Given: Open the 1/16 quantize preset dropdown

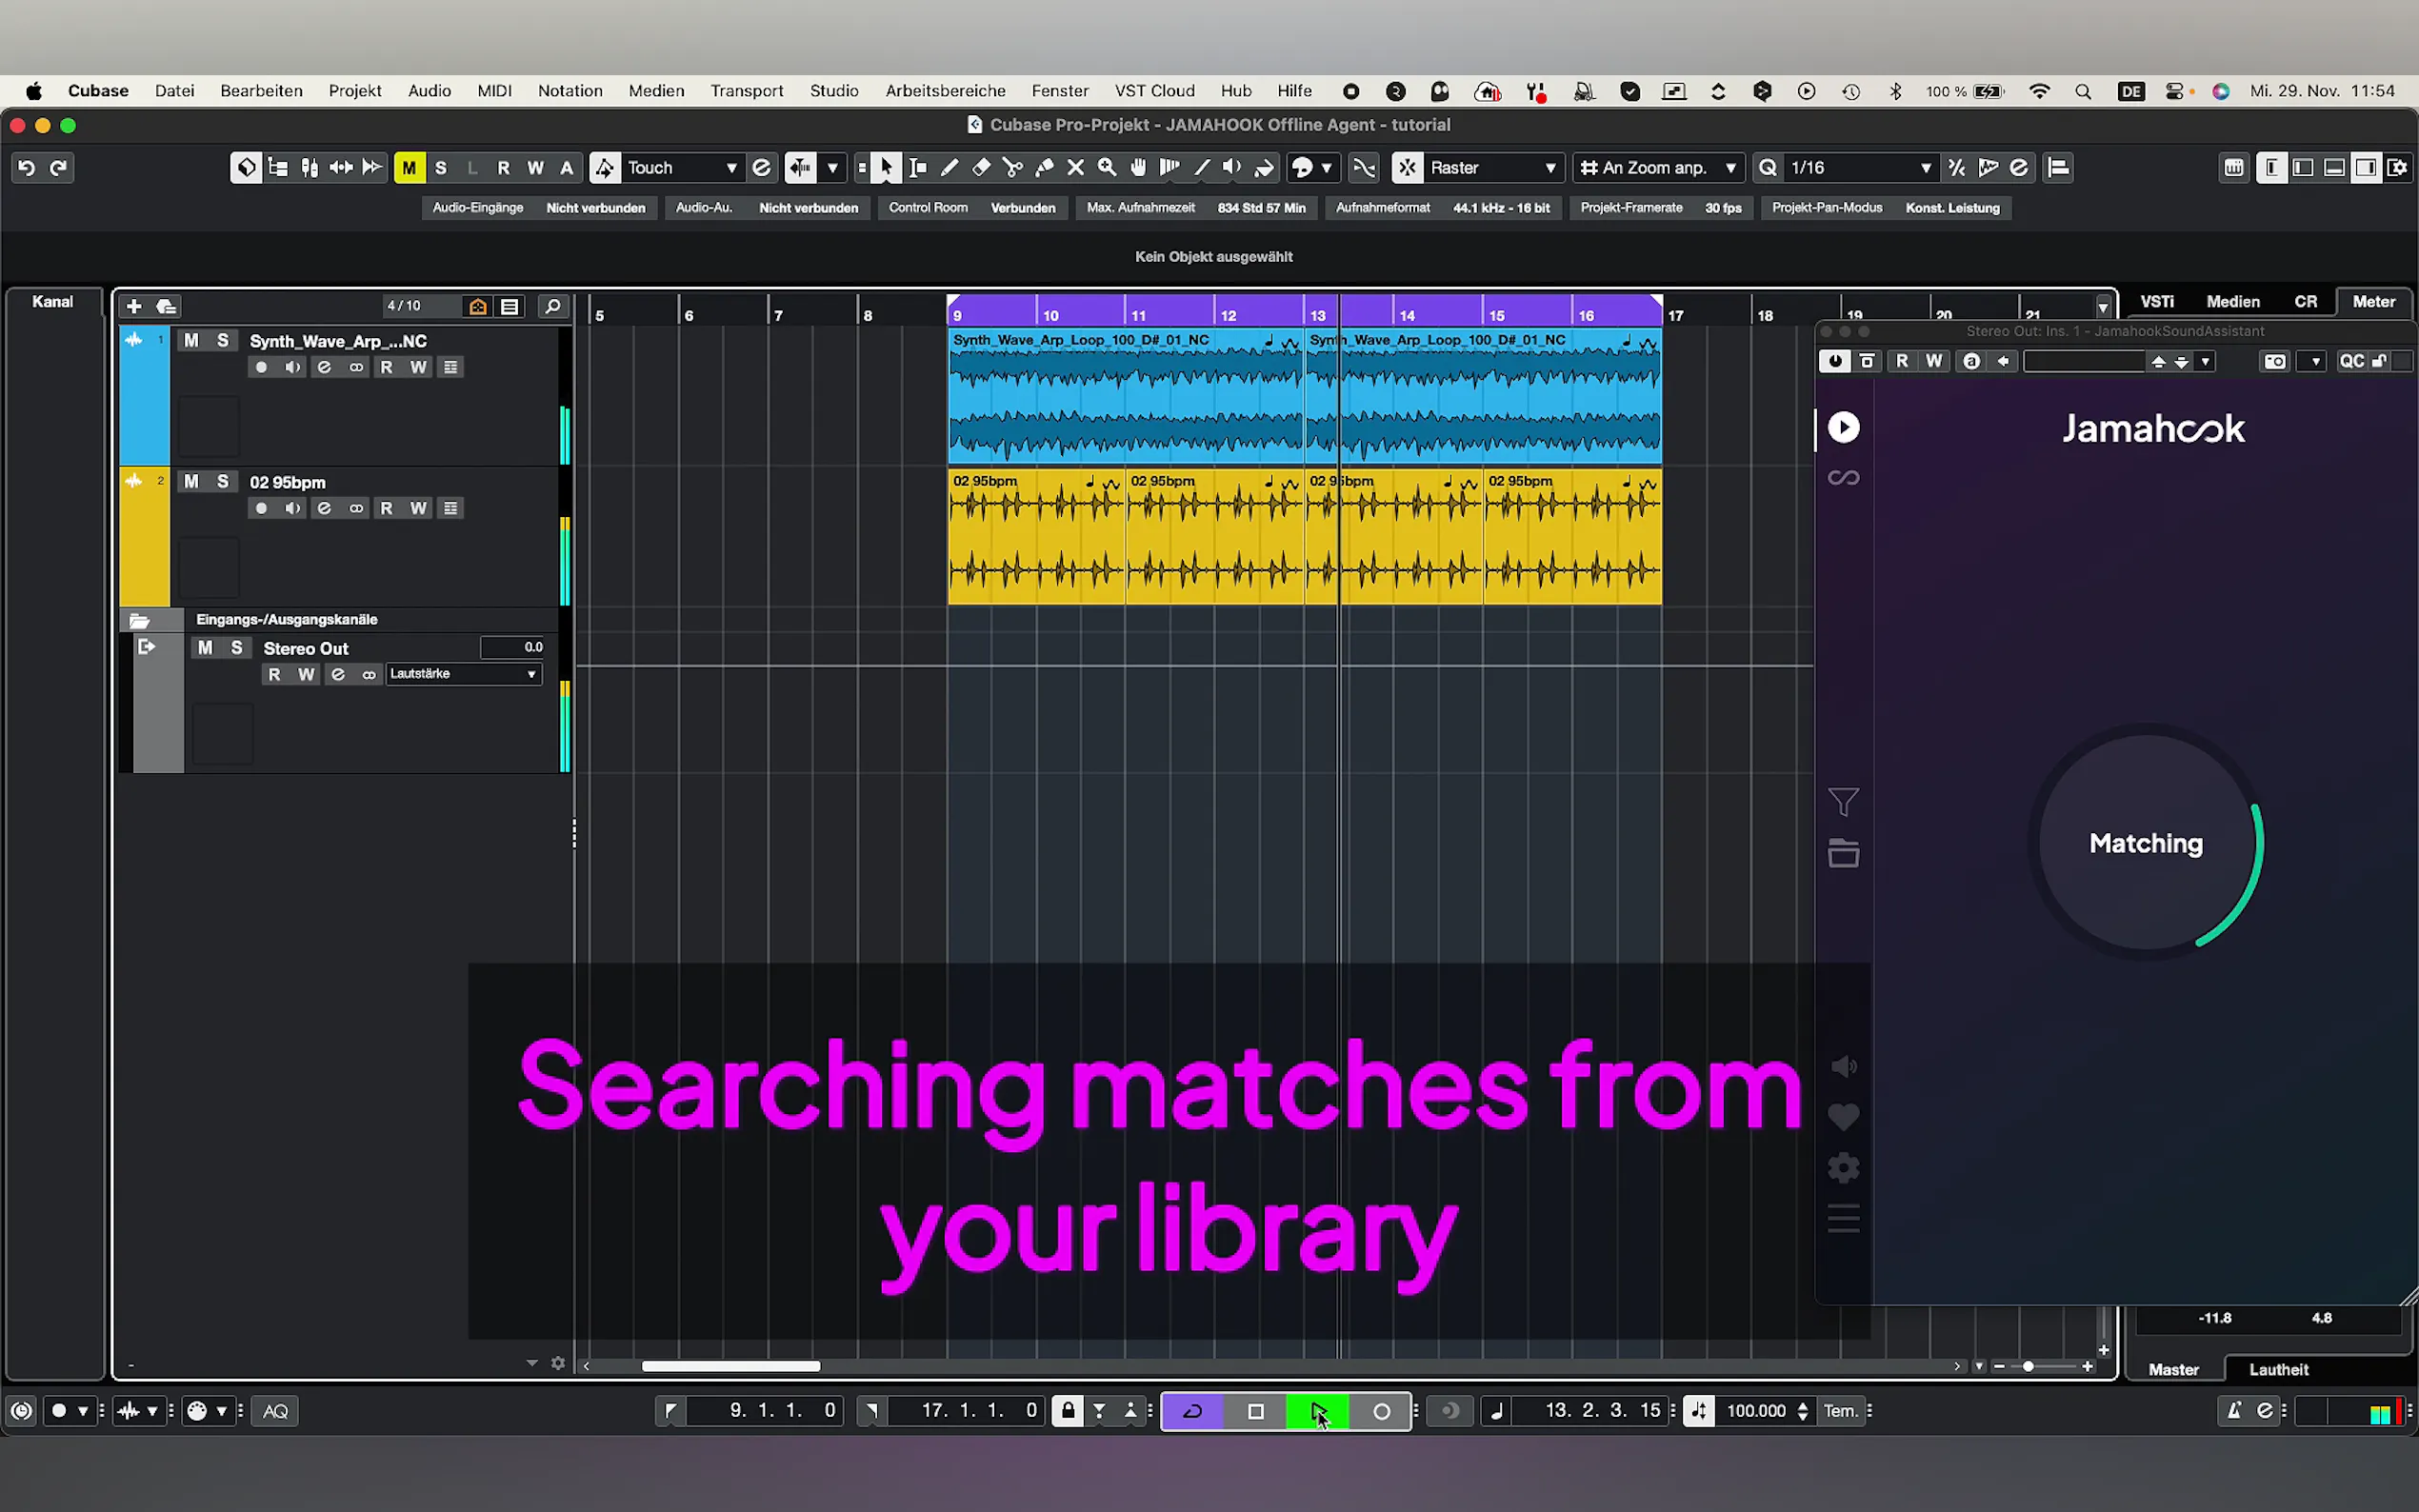Looking at the screenshot, I should pyautogui.click(x=1859, y=168).
